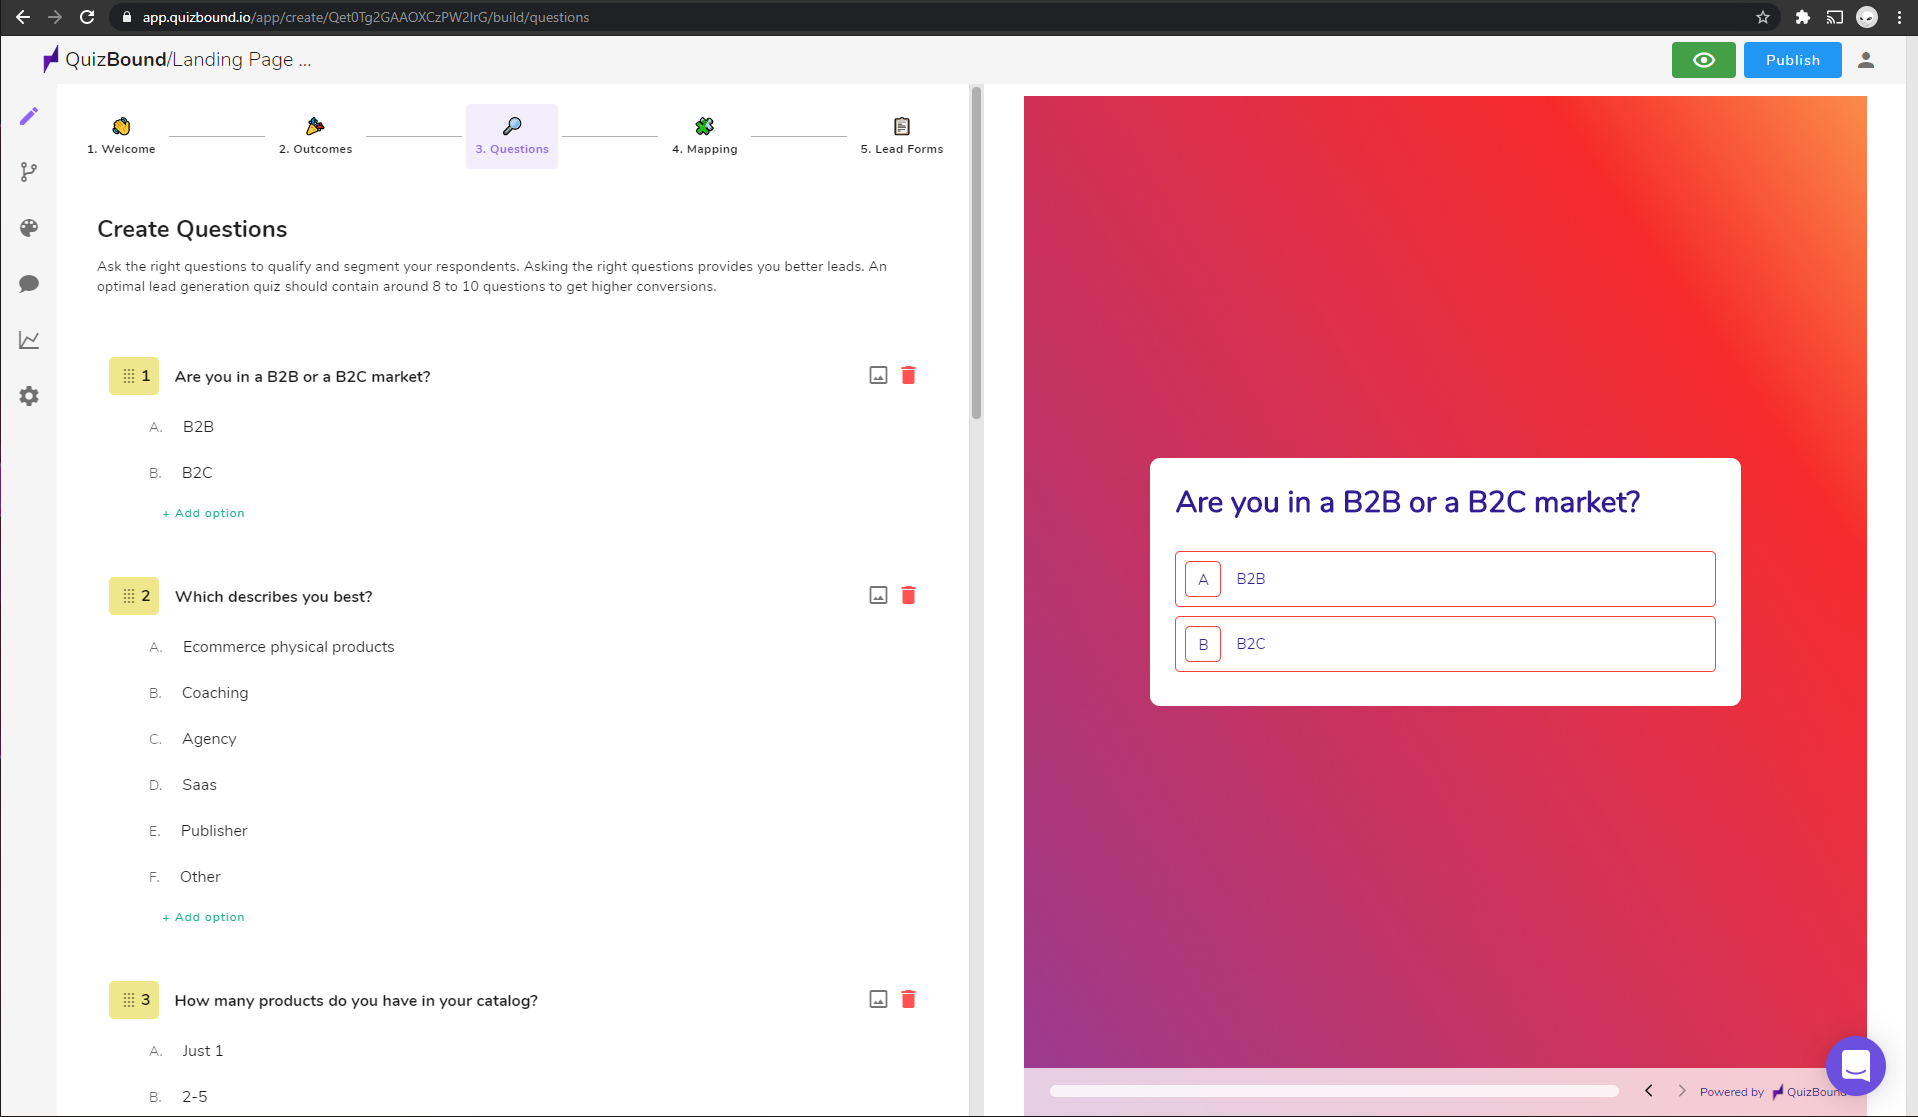This screenshot has width=1918, height=1117.
Task: Open browser extensions puzzle icon
Action: point(1802,17)
